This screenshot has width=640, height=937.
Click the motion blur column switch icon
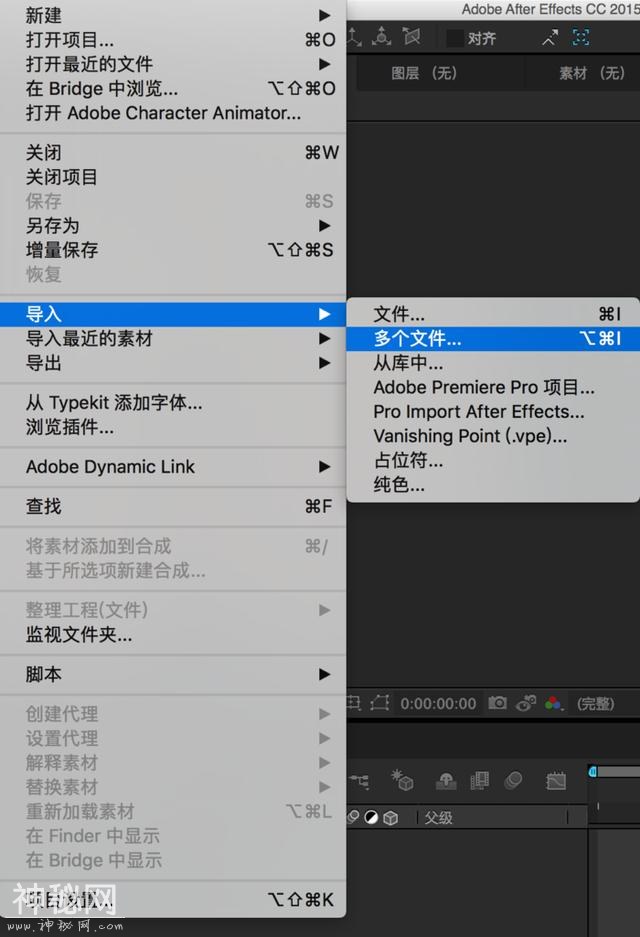(x=354, y=817)
